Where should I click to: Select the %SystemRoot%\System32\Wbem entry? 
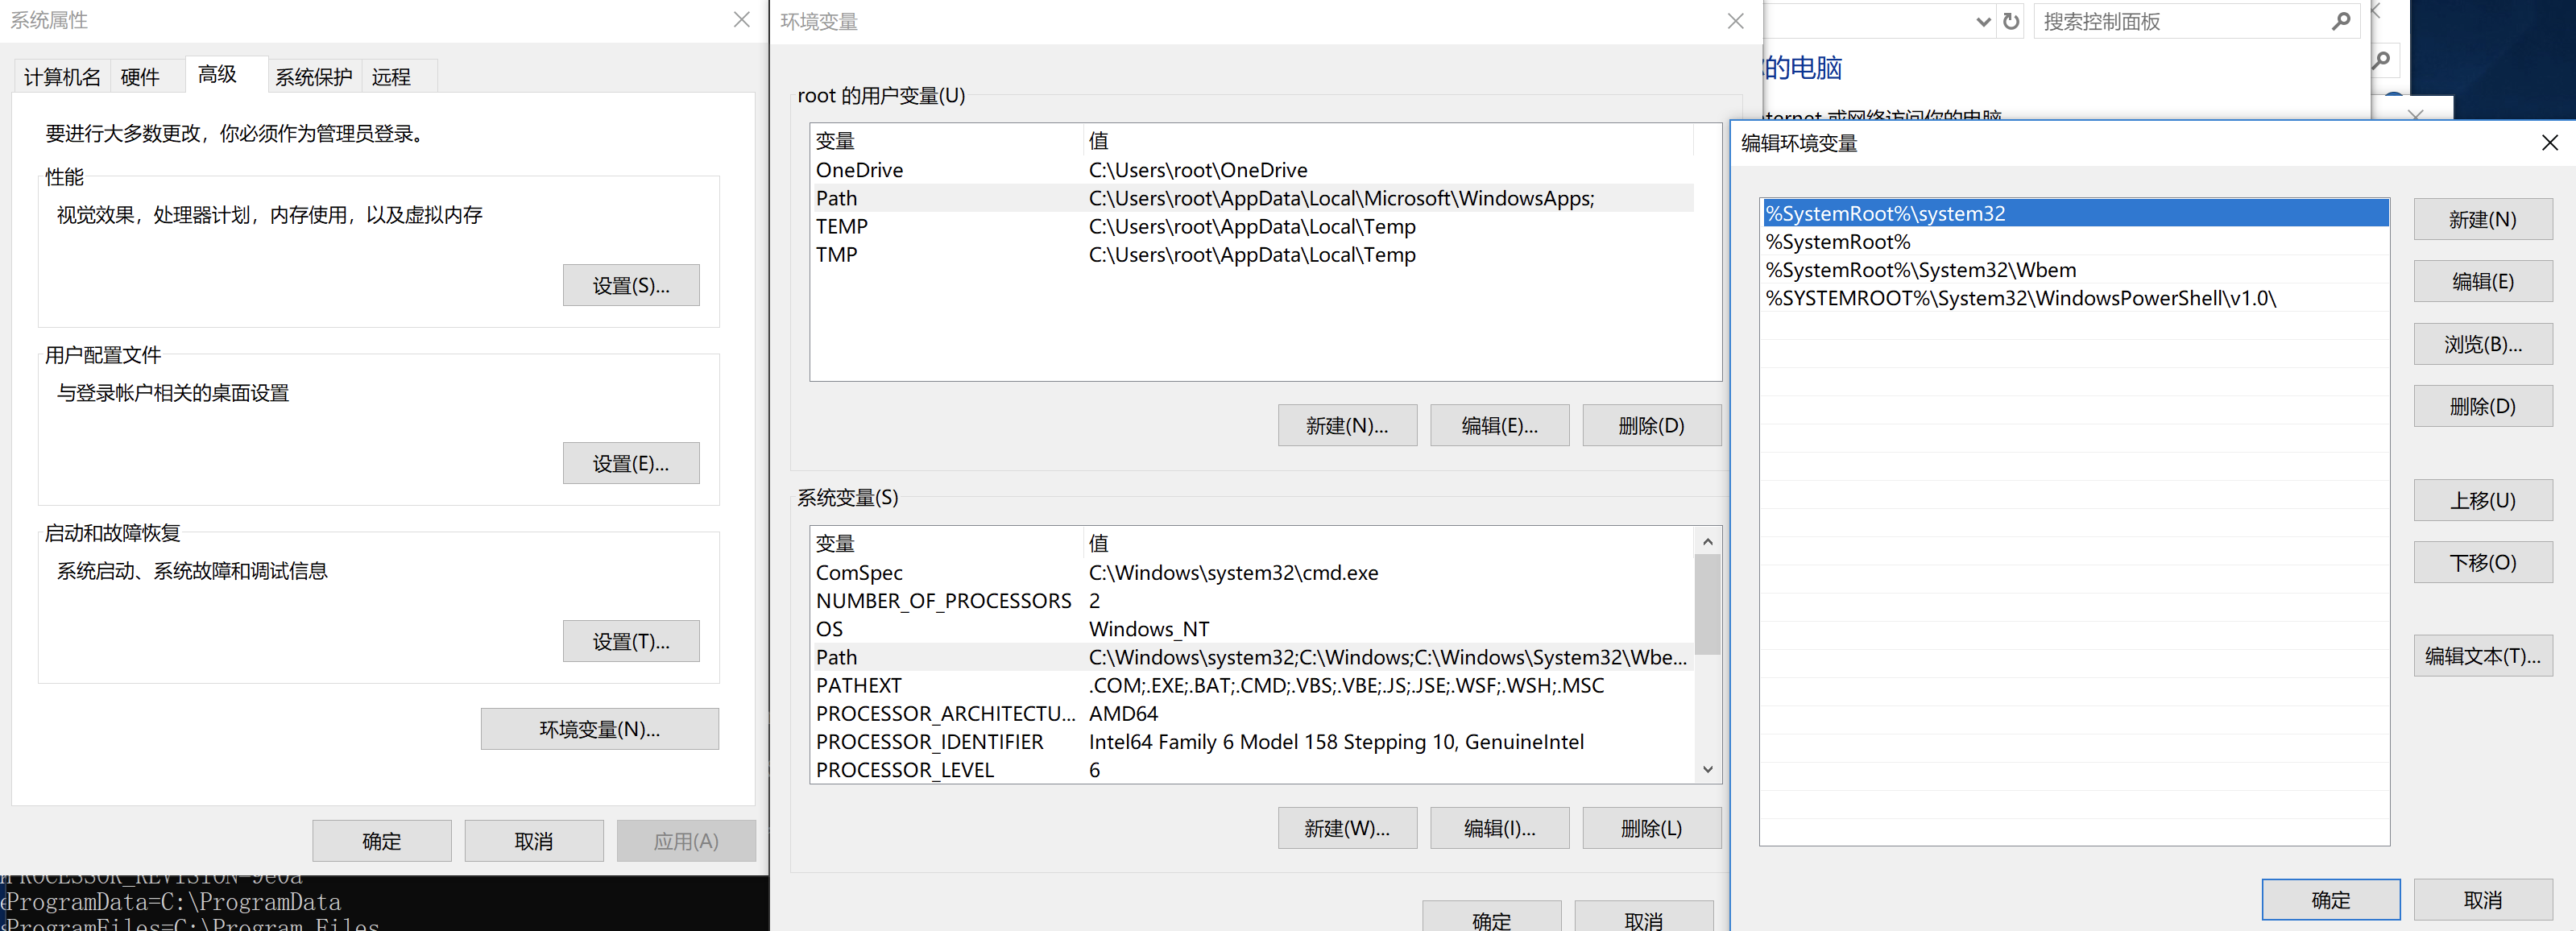(1920, 270)
